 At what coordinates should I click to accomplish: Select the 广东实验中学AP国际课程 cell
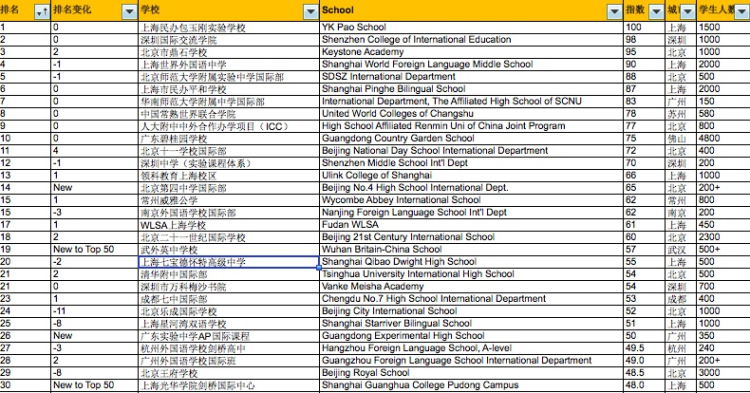(229, 336)
